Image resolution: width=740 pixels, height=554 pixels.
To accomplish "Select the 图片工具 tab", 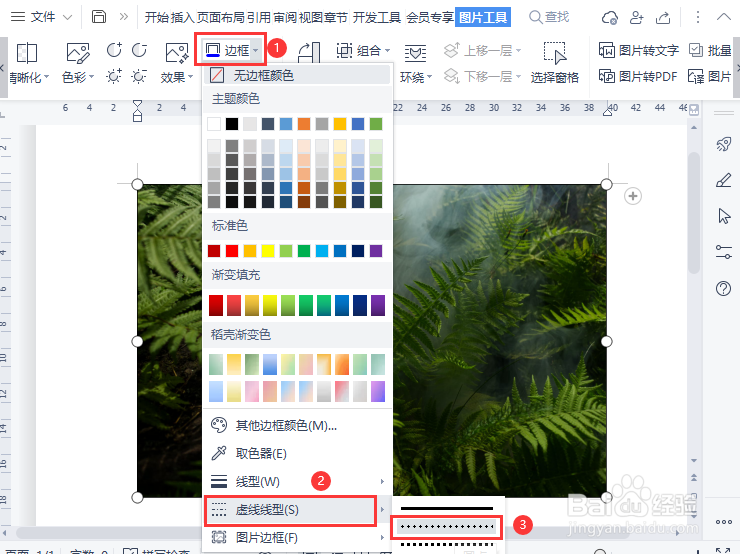I will [x=483, y=17].
